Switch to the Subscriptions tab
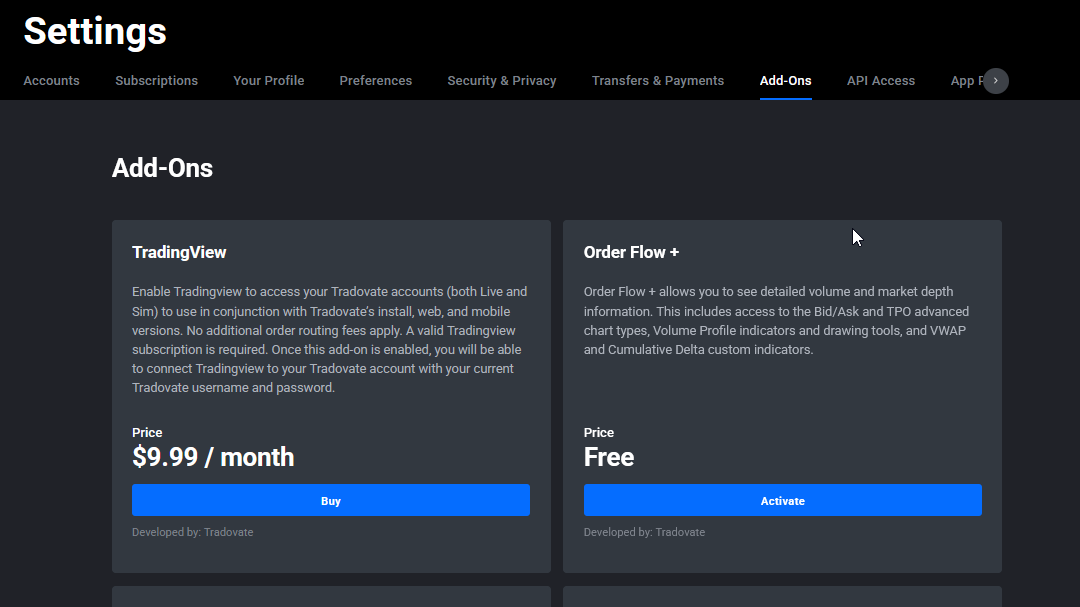 pos(156,81)
